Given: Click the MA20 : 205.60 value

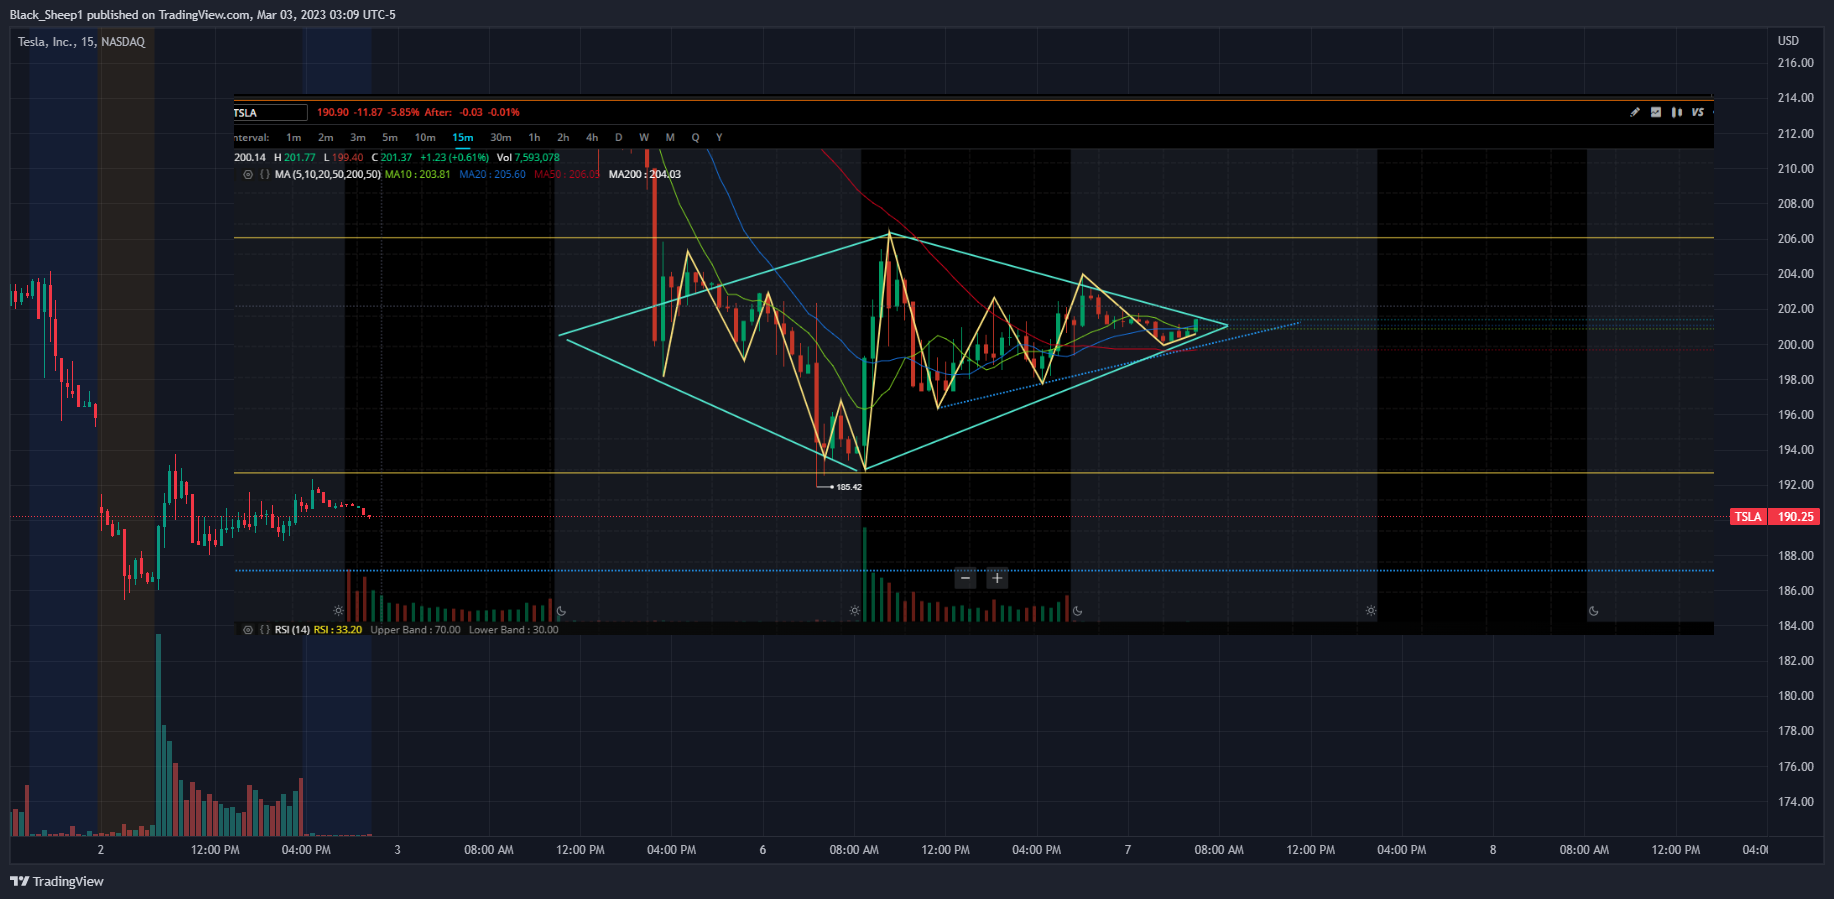Looking at the screenshot, I should (492, 174).
